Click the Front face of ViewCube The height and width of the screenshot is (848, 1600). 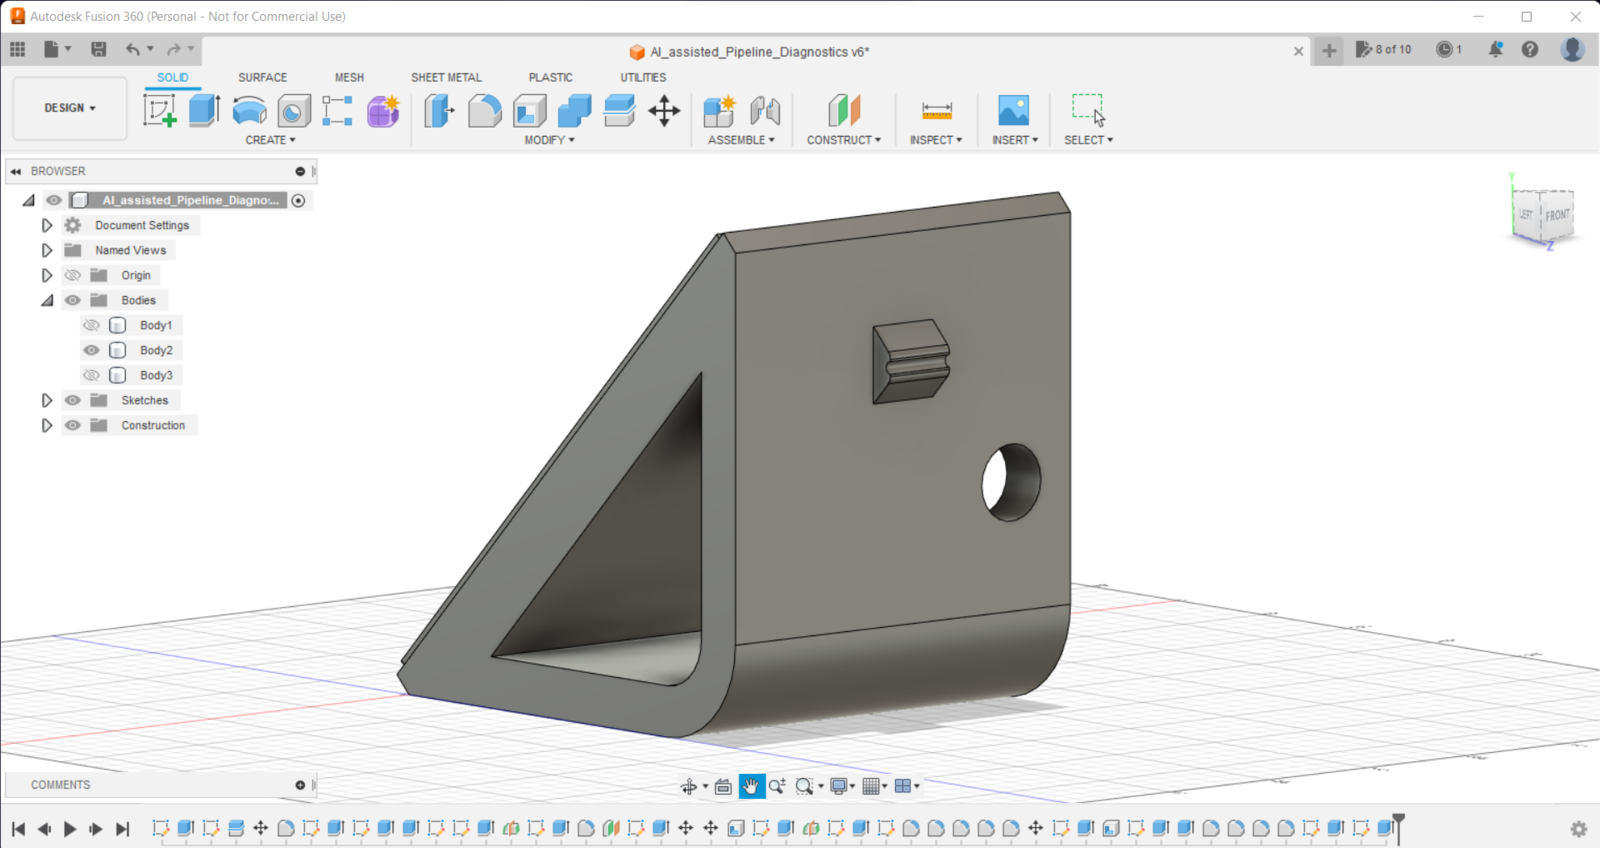click(x=1557, y=215)
